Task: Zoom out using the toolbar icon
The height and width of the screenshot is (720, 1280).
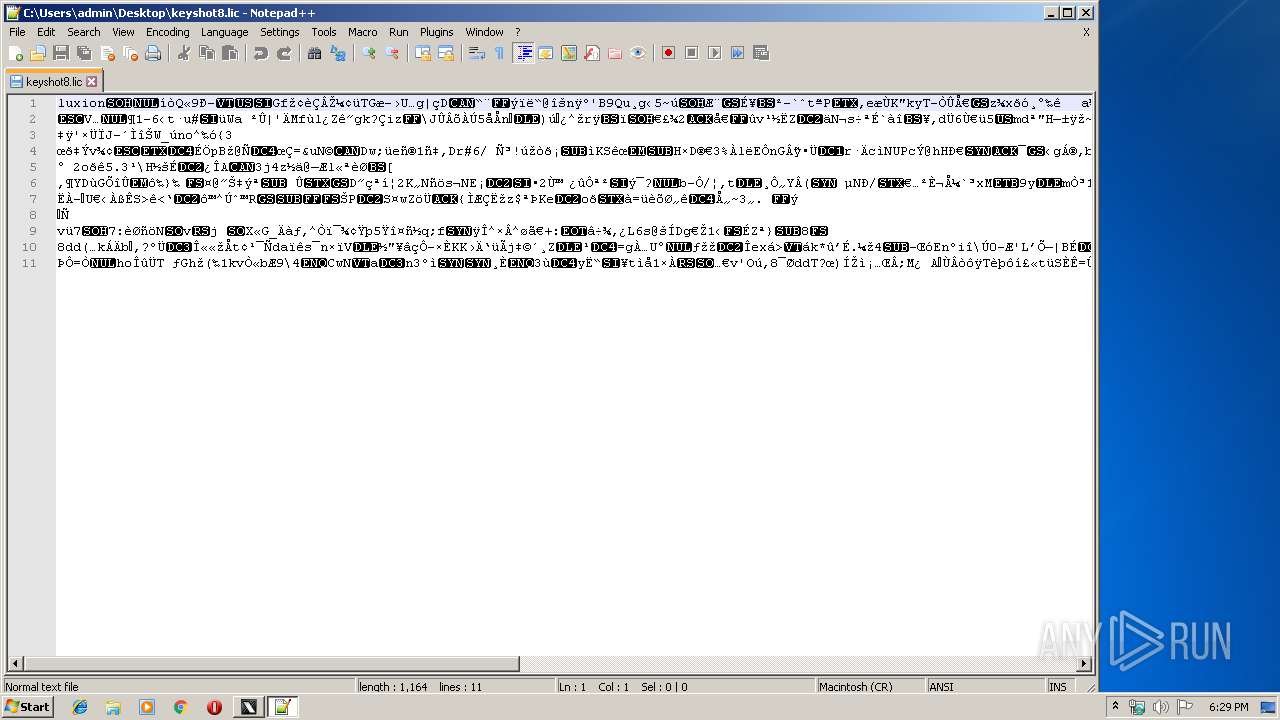Action: click(392, 53)
